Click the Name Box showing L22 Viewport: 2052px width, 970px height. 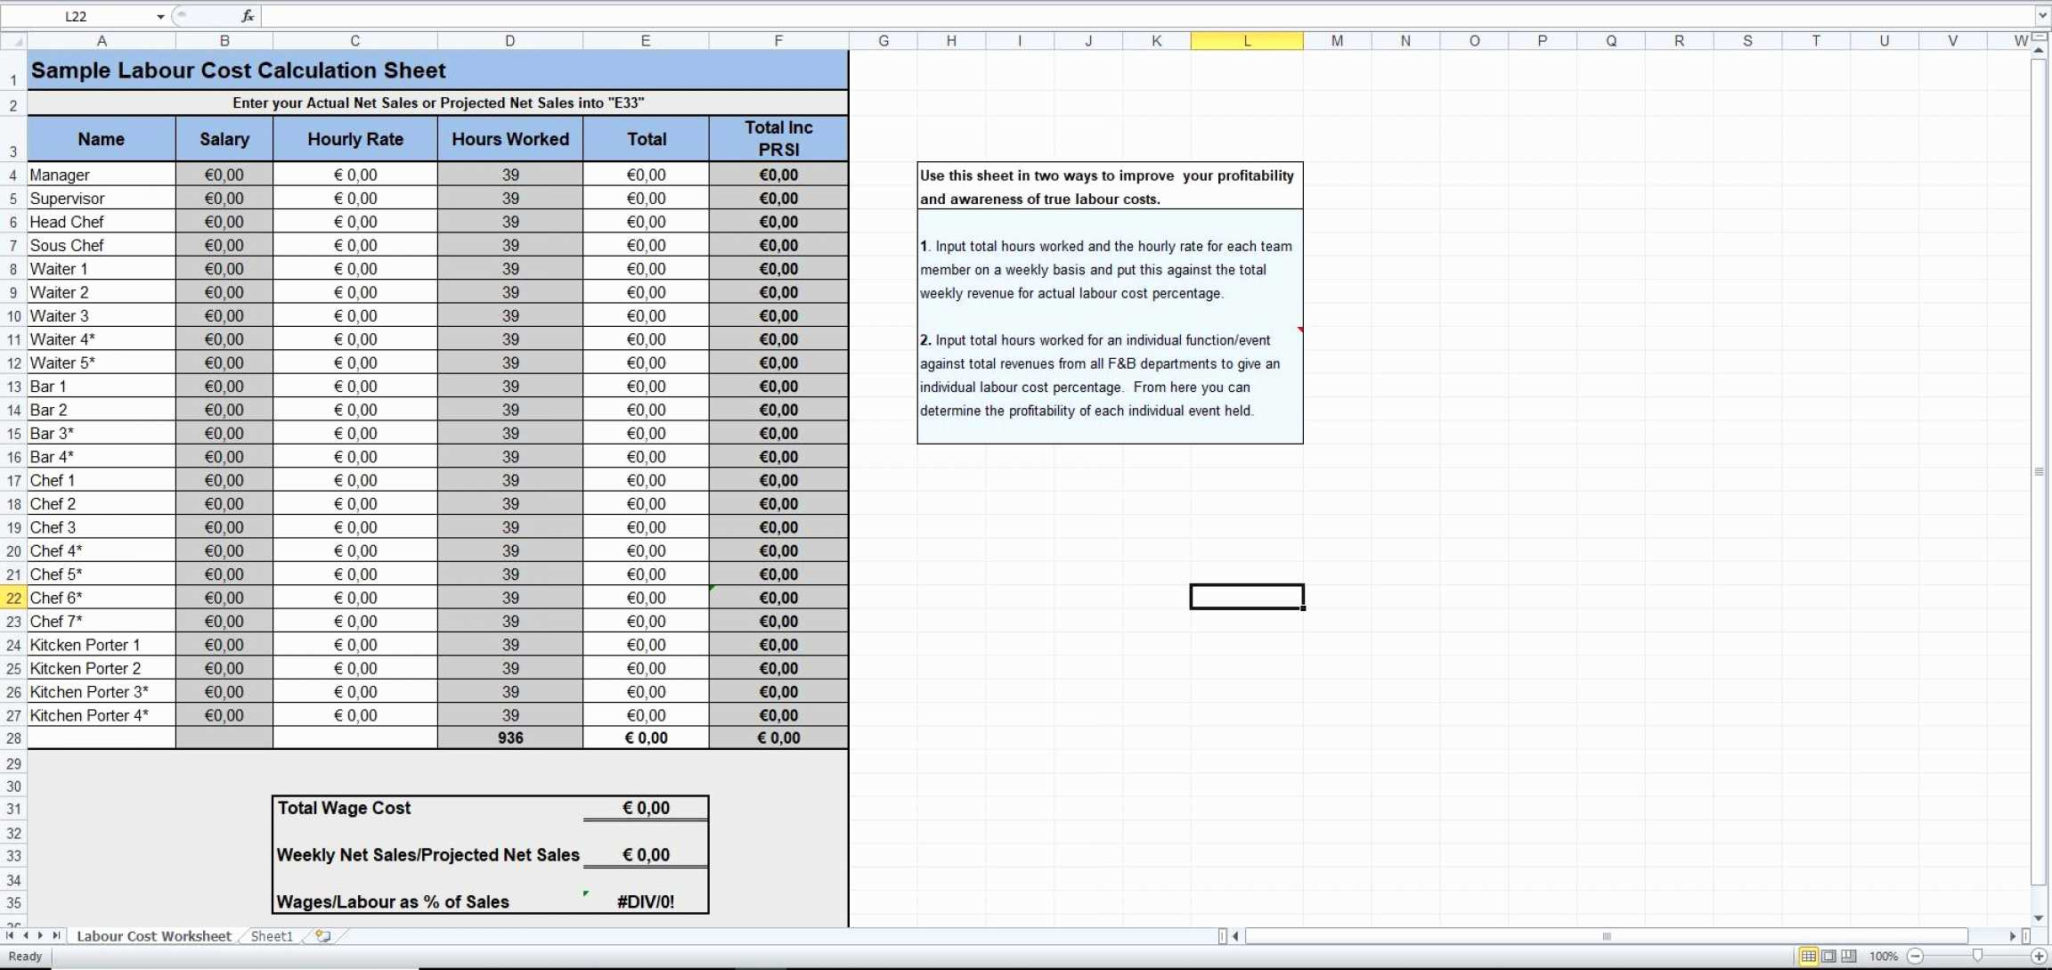[78, 16]
